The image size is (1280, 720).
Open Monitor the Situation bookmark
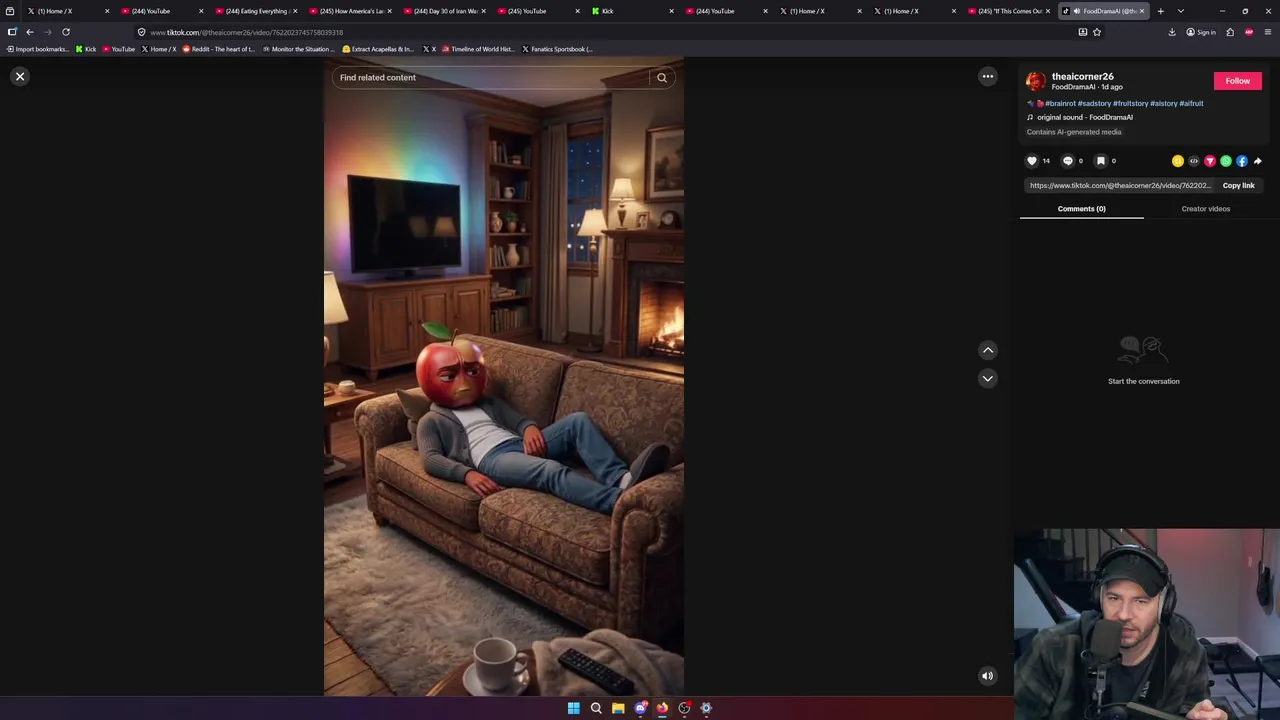tap(299, 49)
